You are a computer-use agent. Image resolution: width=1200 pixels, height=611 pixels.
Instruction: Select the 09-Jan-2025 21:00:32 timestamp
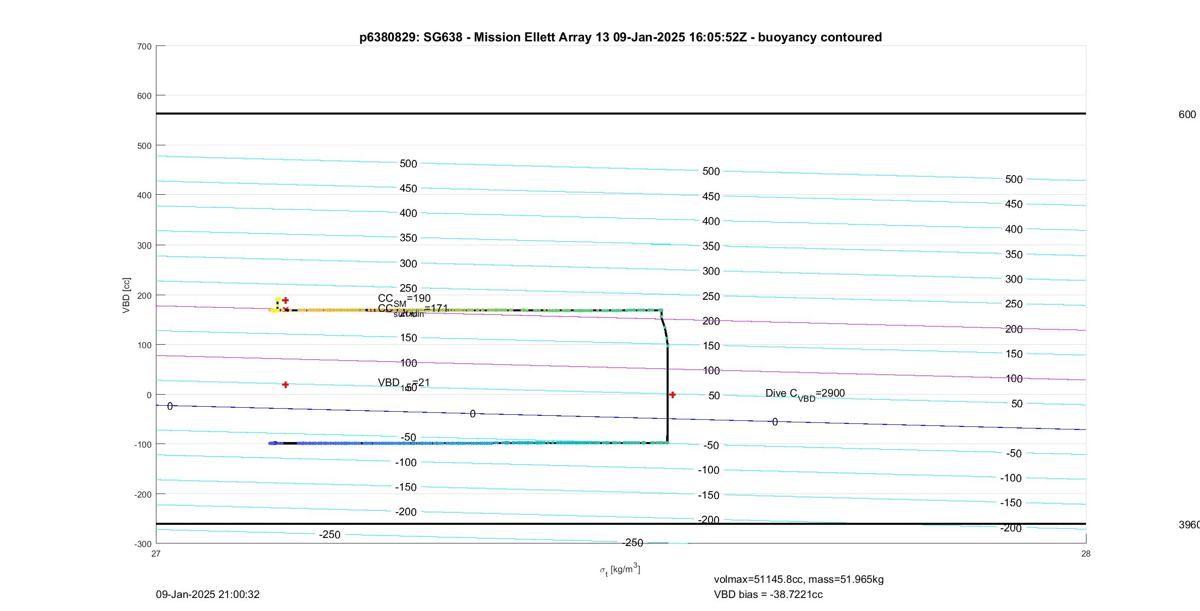[x=208, y=594]
